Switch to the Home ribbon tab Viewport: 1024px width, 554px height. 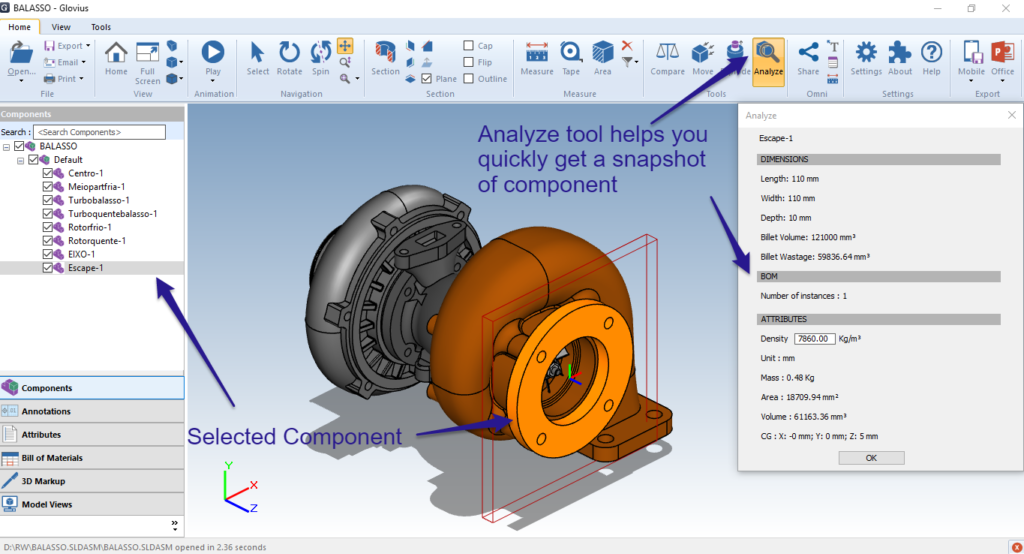(x=20, y=27)
